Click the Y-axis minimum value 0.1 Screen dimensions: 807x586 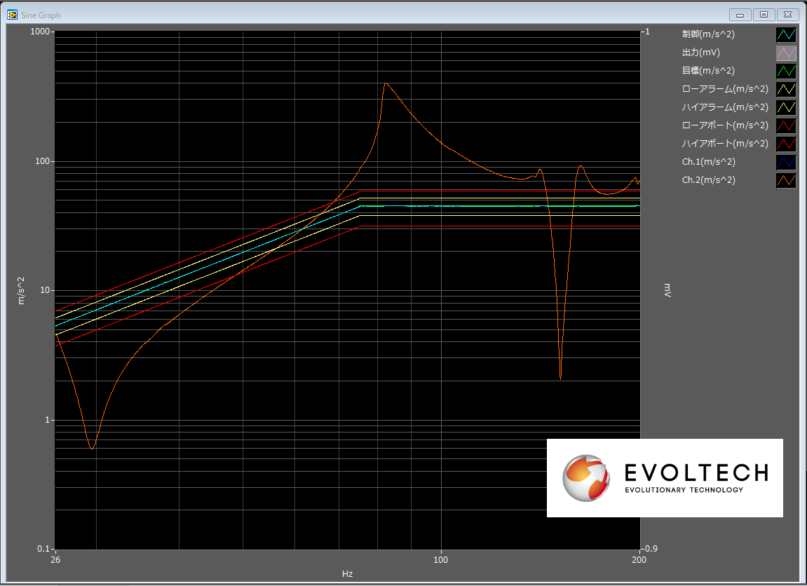[x=43, y=549]
